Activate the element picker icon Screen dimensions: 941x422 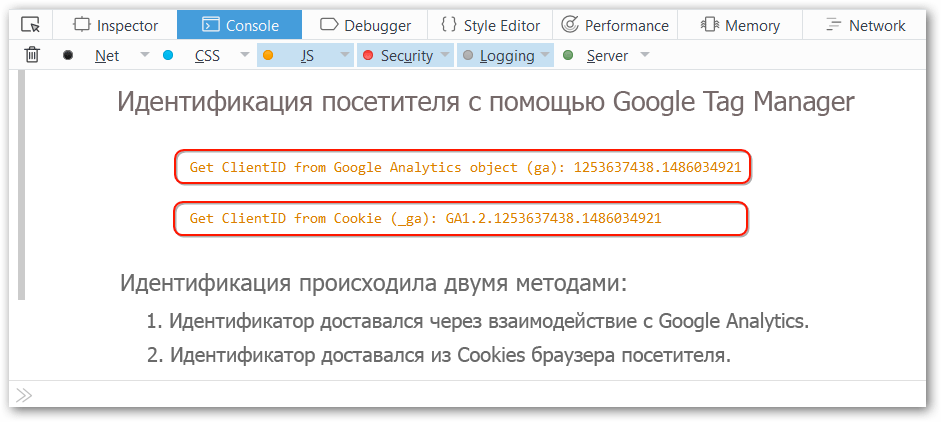point(30,25)
